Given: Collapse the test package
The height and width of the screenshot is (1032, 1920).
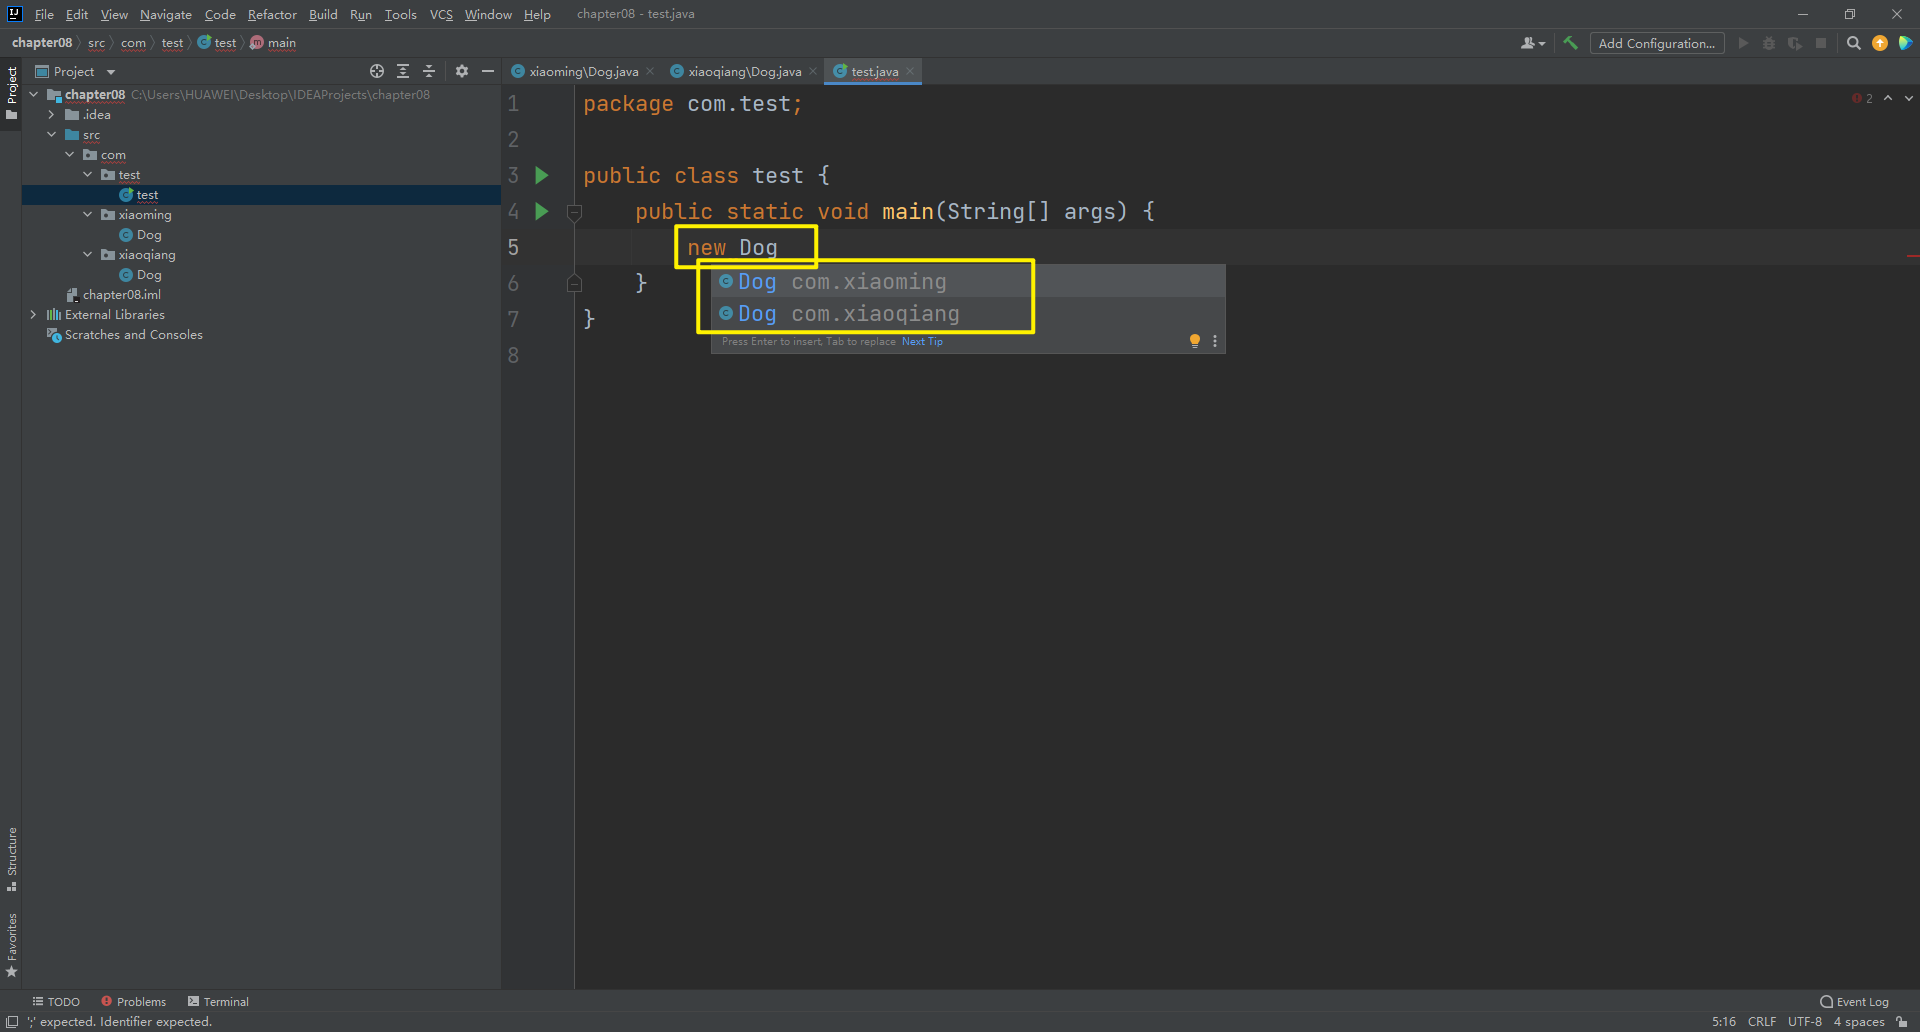Looking at the screenshot, I should click(88, 174).
